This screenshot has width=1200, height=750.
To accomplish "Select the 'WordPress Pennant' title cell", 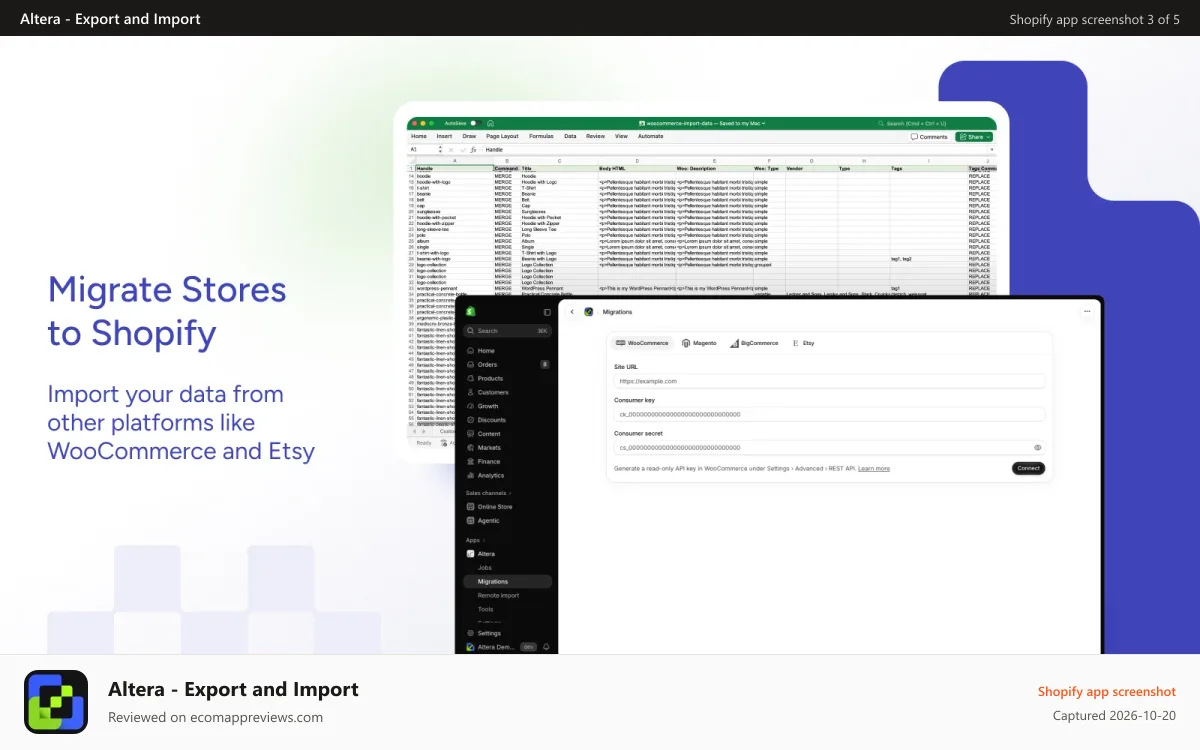I will 559,288.
